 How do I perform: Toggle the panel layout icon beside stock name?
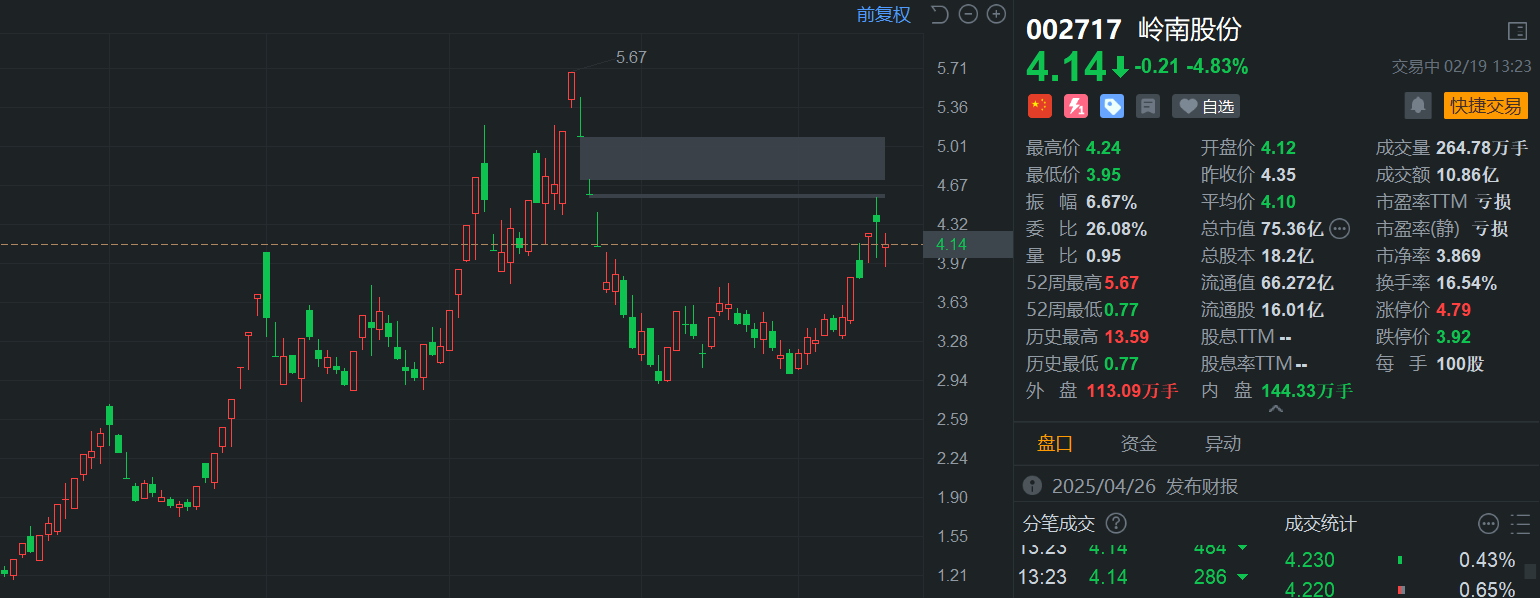[1516, 31]
